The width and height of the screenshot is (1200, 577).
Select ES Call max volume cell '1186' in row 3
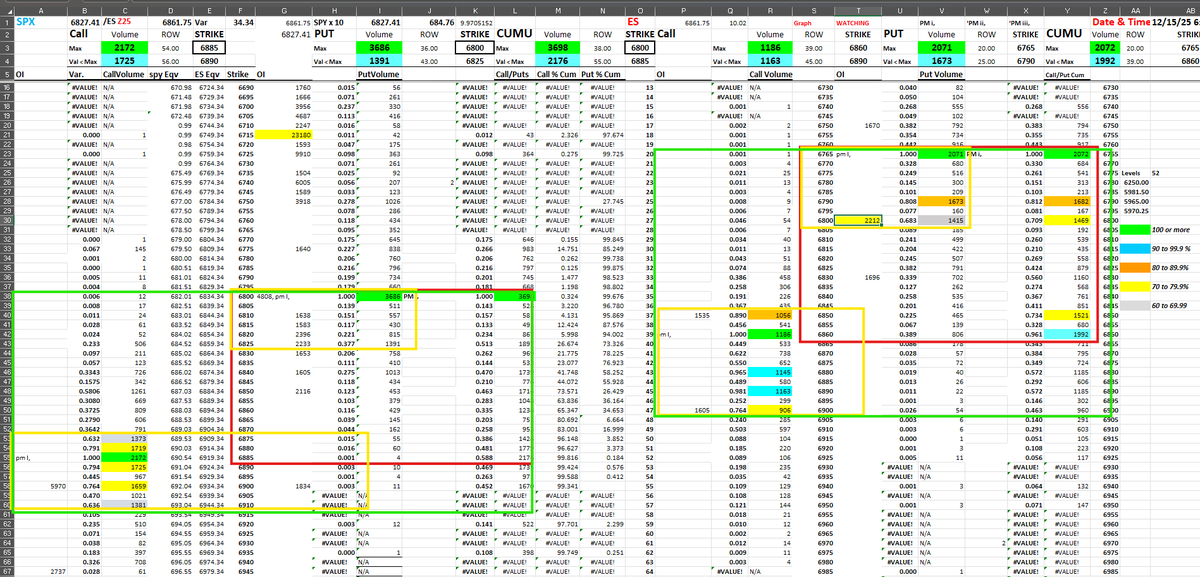[x=768, y=47]
